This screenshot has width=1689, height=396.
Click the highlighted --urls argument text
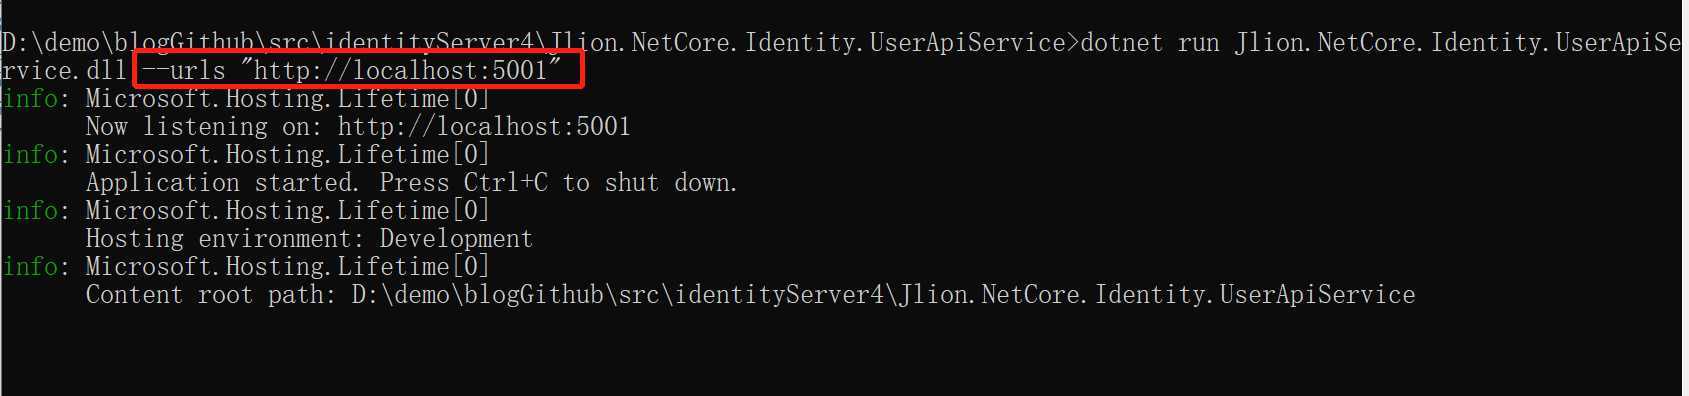pos(357,71)
